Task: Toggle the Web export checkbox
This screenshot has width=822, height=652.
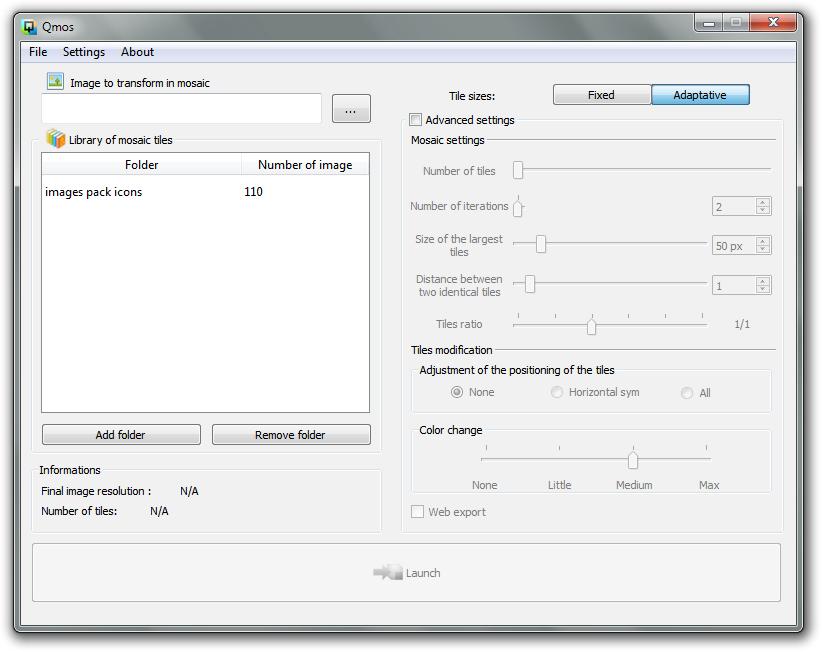Action: pos(417,512)
